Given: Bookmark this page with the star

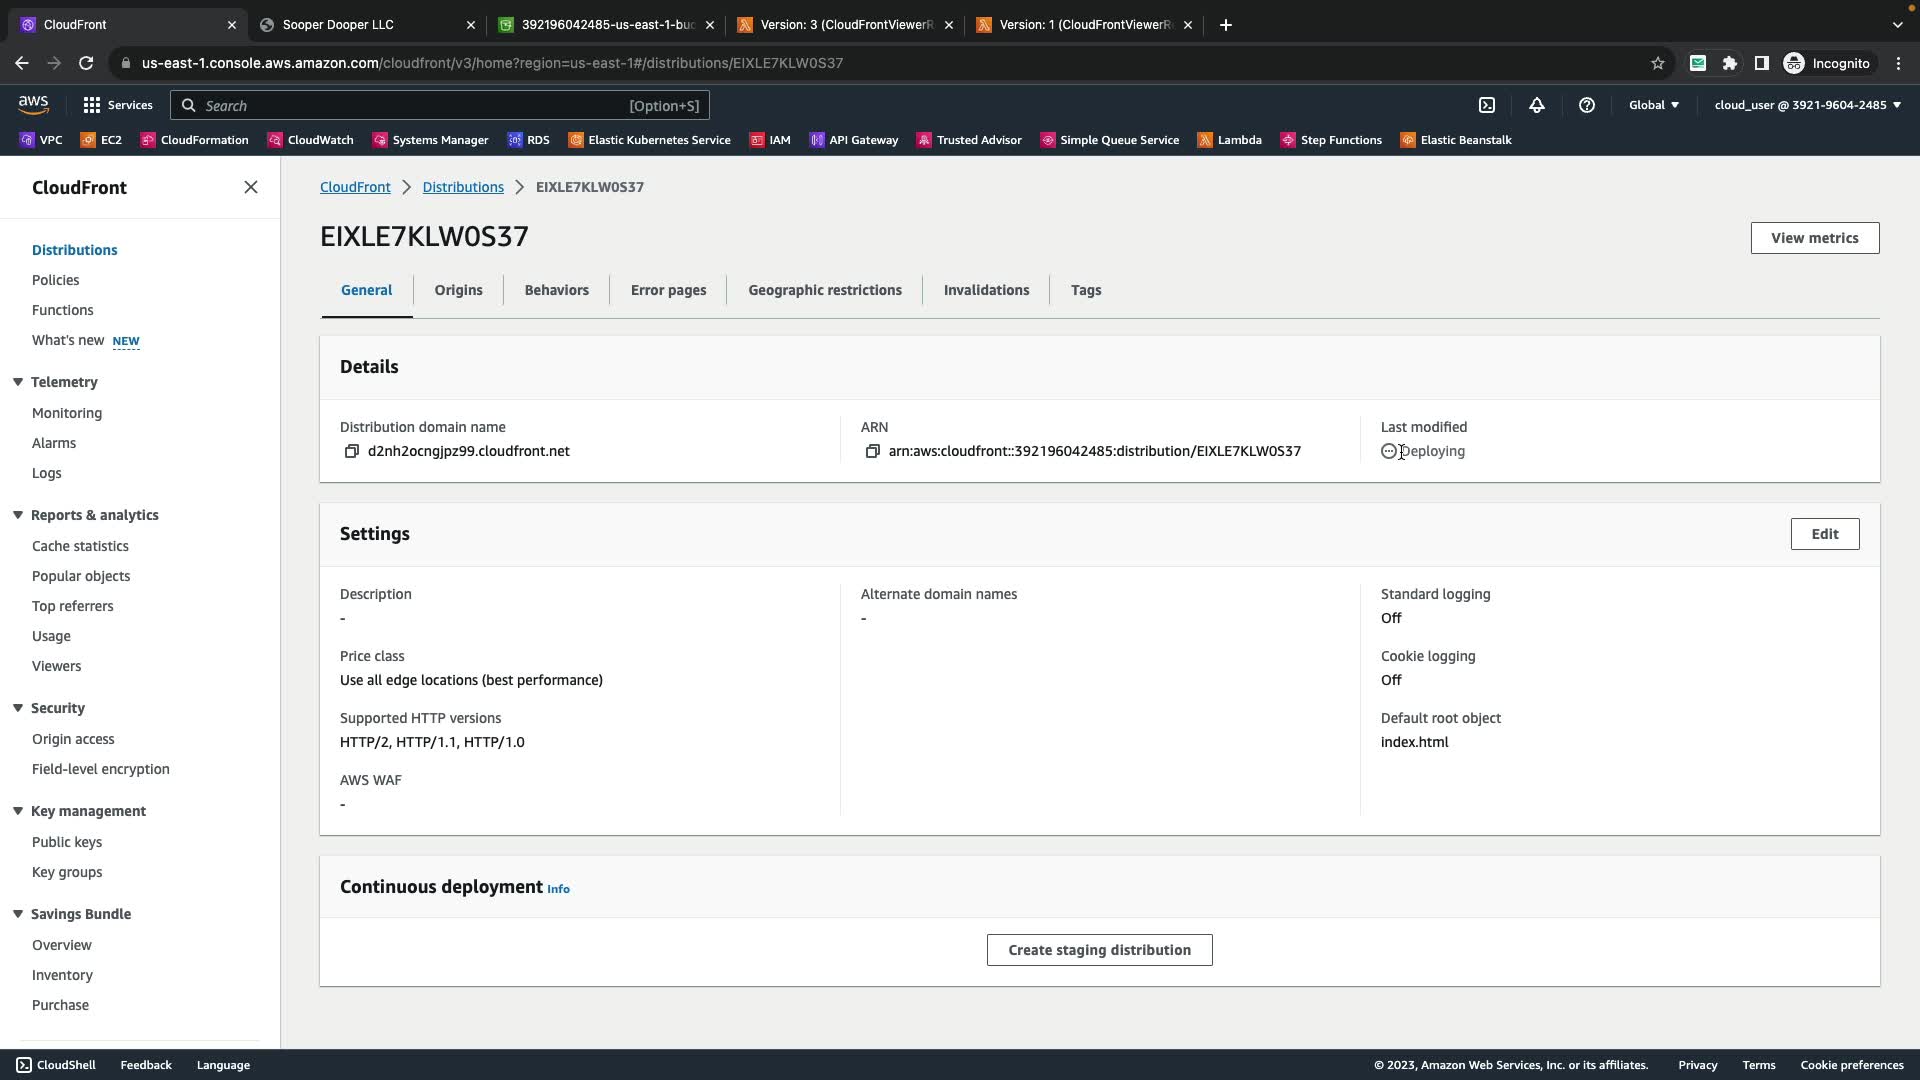Looking at the screenshot, I should [x=1658, y=63].
